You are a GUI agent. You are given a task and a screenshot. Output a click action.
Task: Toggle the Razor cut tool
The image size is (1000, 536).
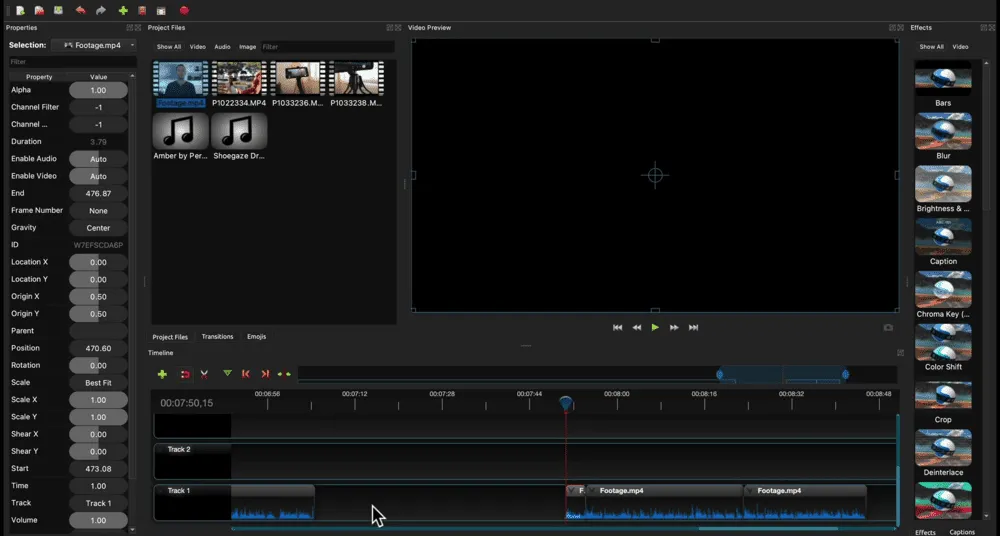pos(204,374)
